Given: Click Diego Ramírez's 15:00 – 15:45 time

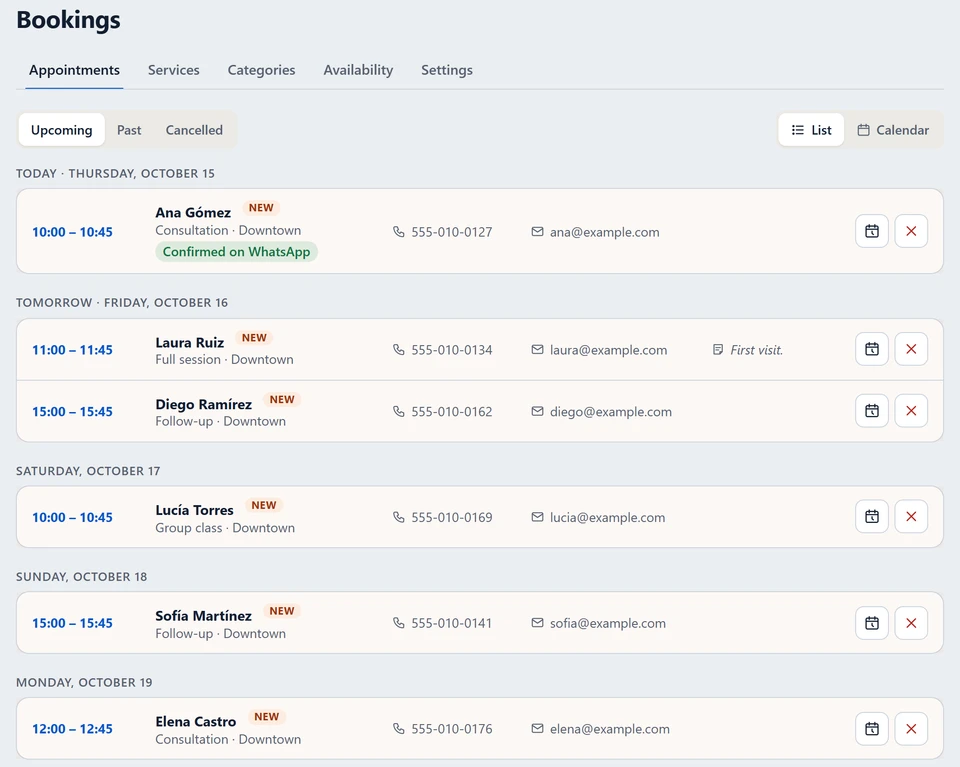Looking at the screenshot, I should pos(72,412).
